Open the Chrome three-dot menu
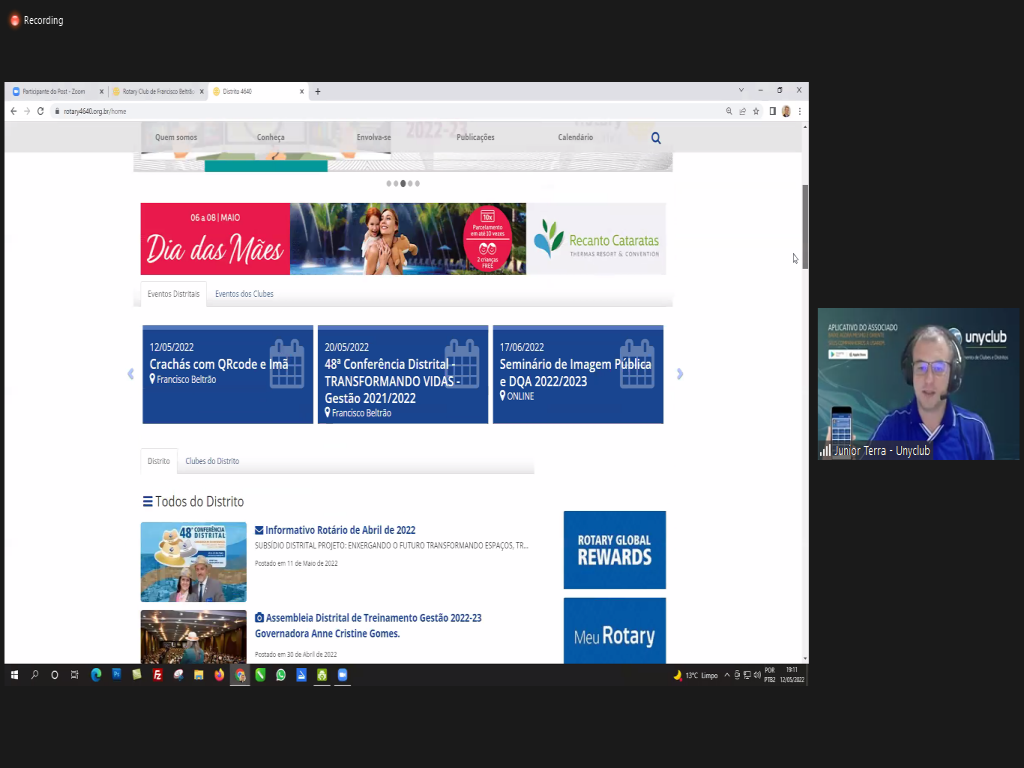Viewport: 1024px width, 768px height. point(800,111)
